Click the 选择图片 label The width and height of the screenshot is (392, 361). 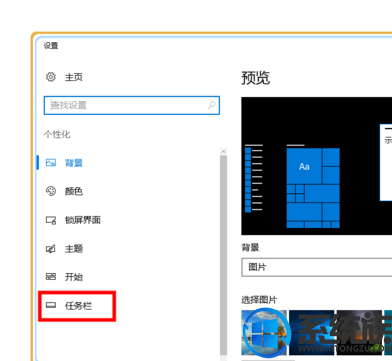[259, 300]
